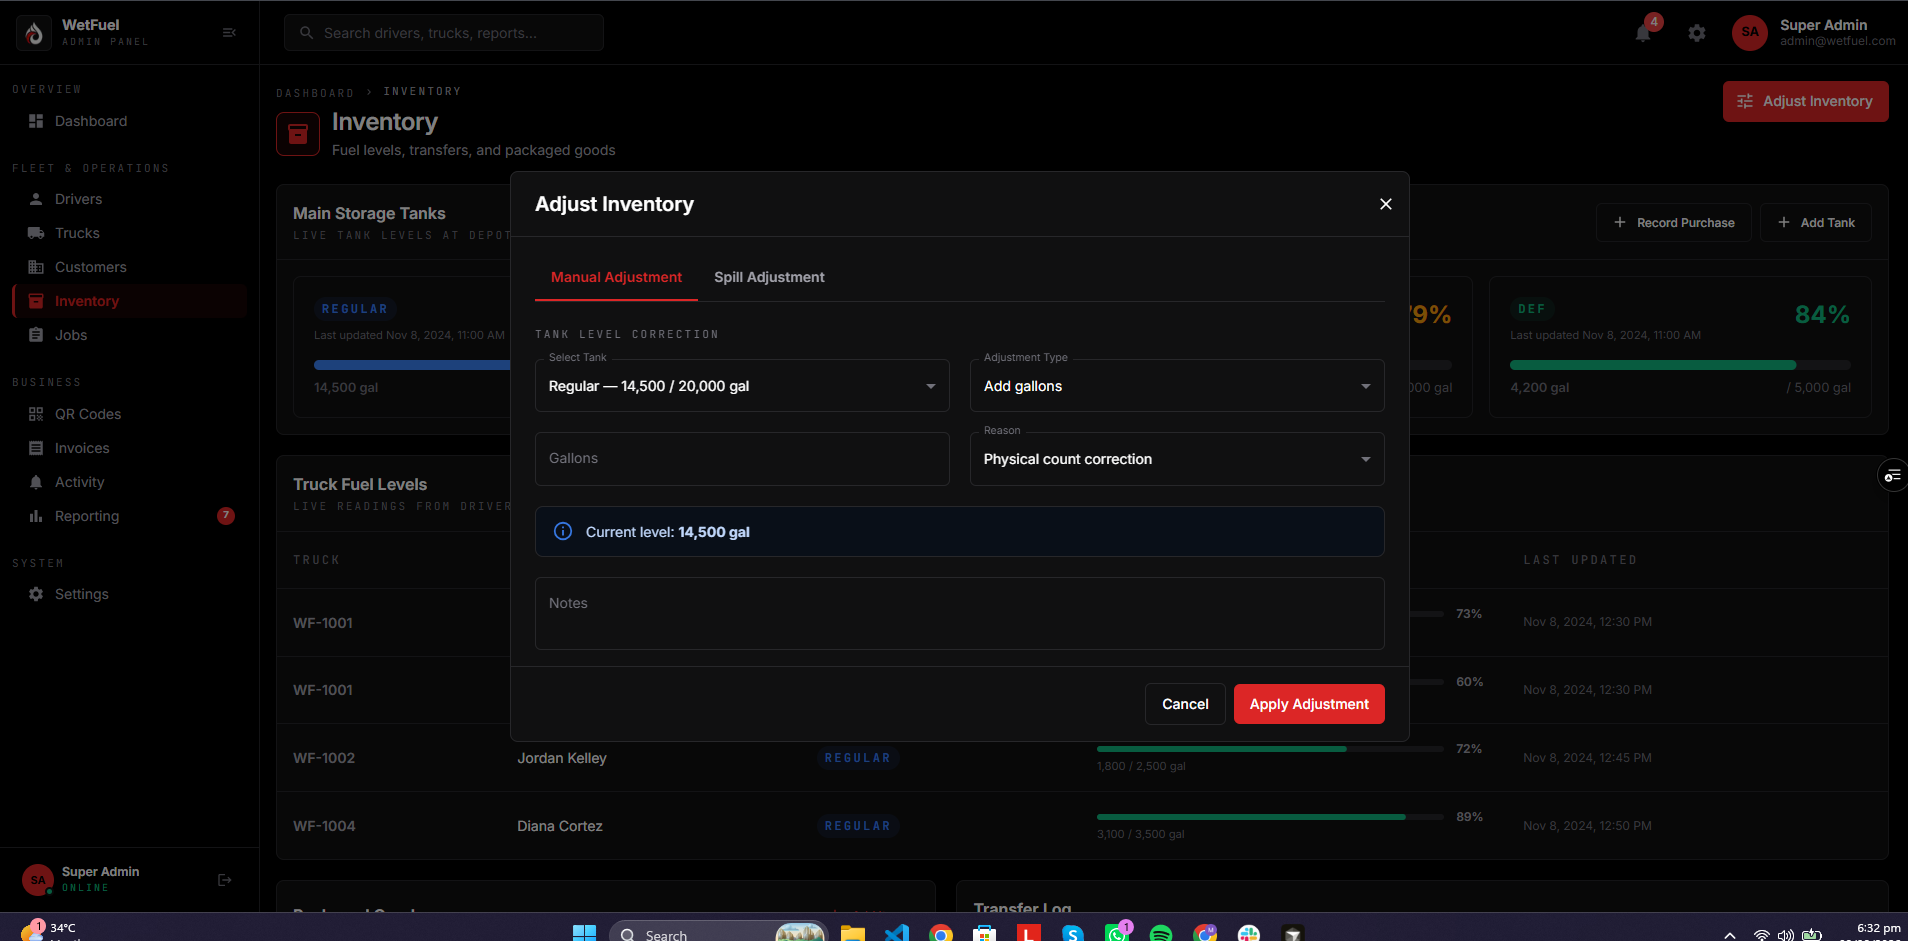This screenshot has height=941, width=1908.
Task: Open WhatsApp from the taskbar
Action: pos(1117,934)
